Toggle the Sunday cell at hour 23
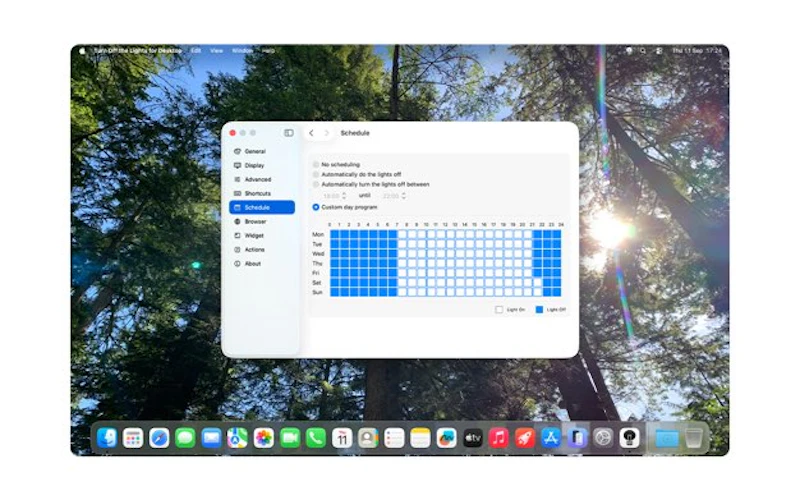The height and width of the screenshot is (500, 800). click(557, 292)
